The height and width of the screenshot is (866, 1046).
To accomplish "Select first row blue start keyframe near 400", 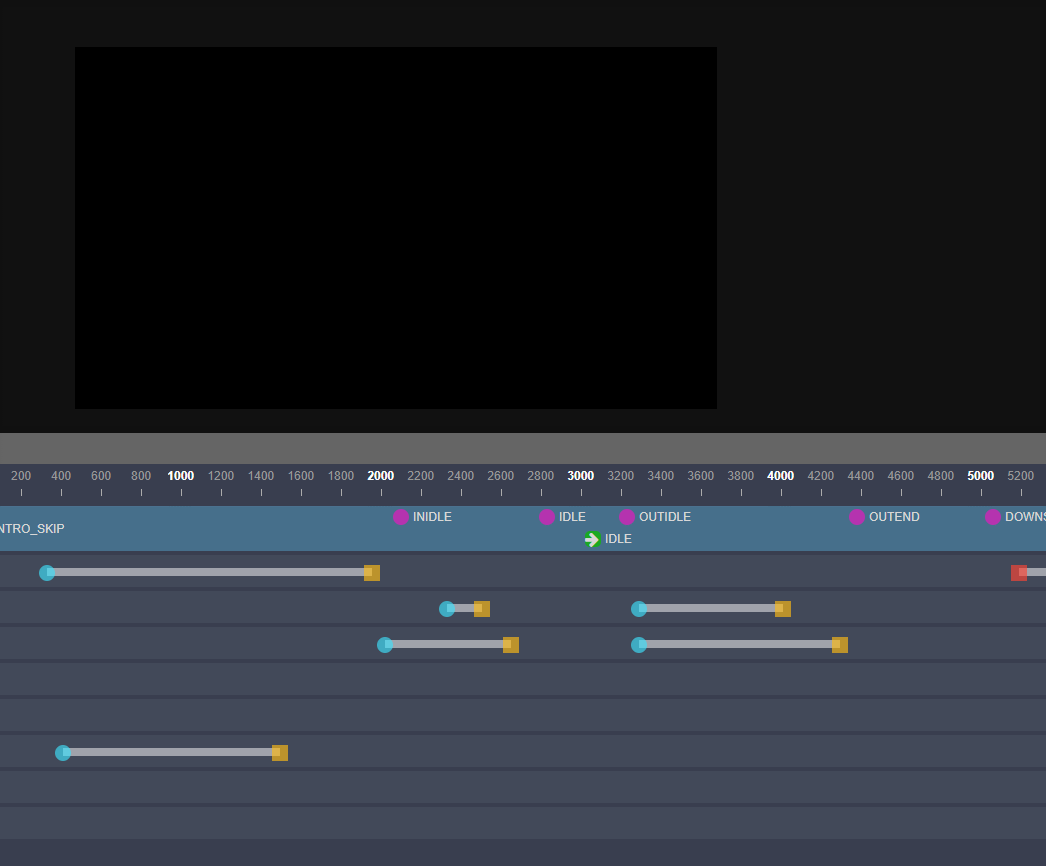I will point(47,572).
